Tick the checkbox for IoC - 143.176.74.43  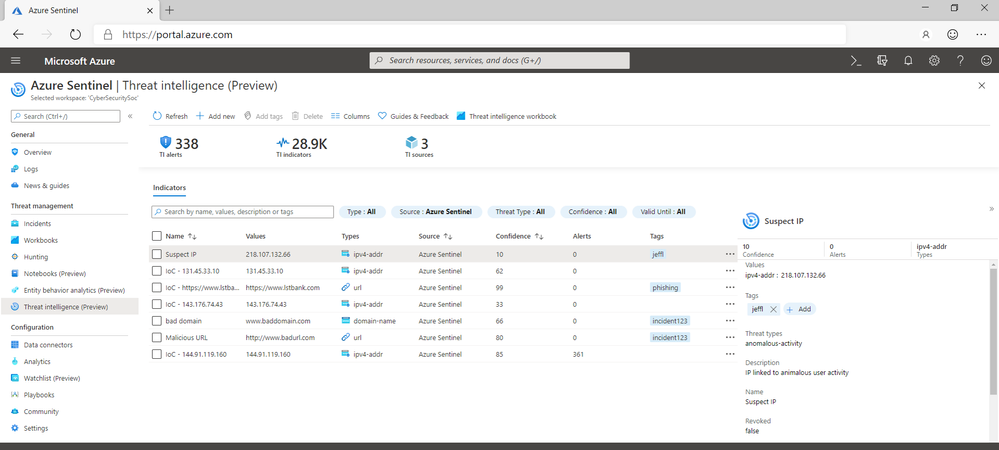tap(157, 304)
